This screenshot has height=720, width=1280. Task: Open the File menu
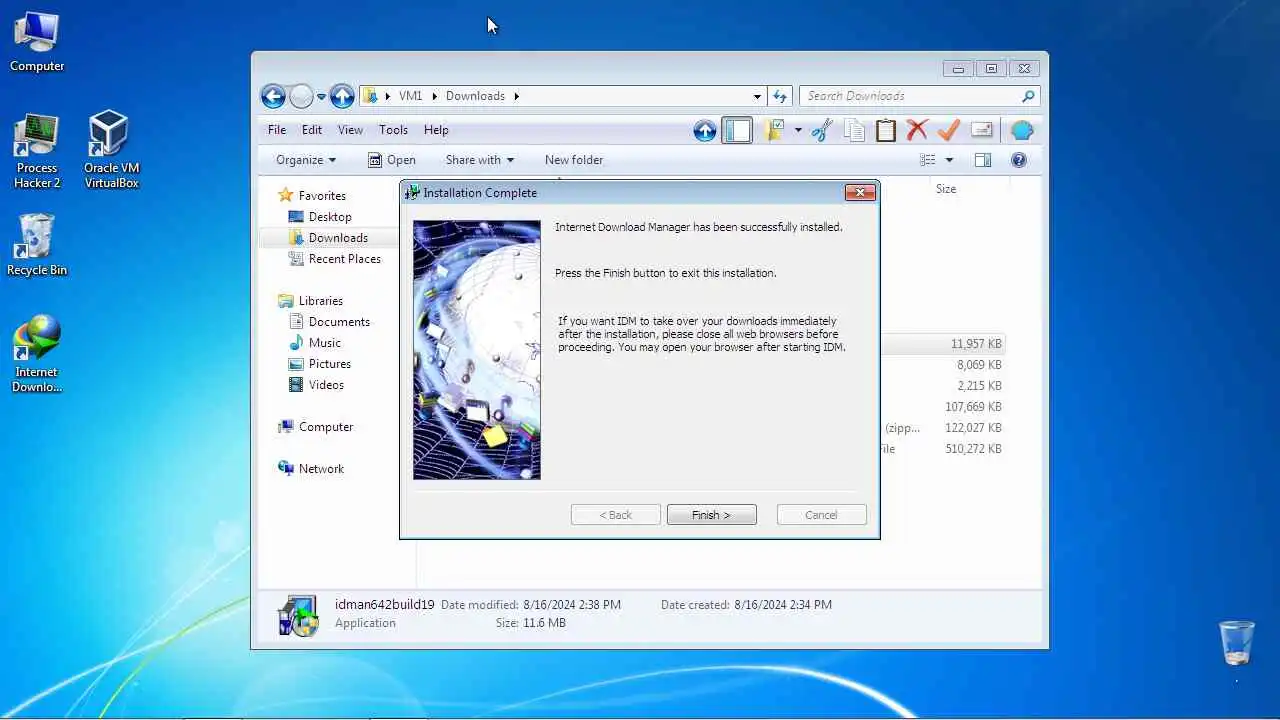point(277,130)
